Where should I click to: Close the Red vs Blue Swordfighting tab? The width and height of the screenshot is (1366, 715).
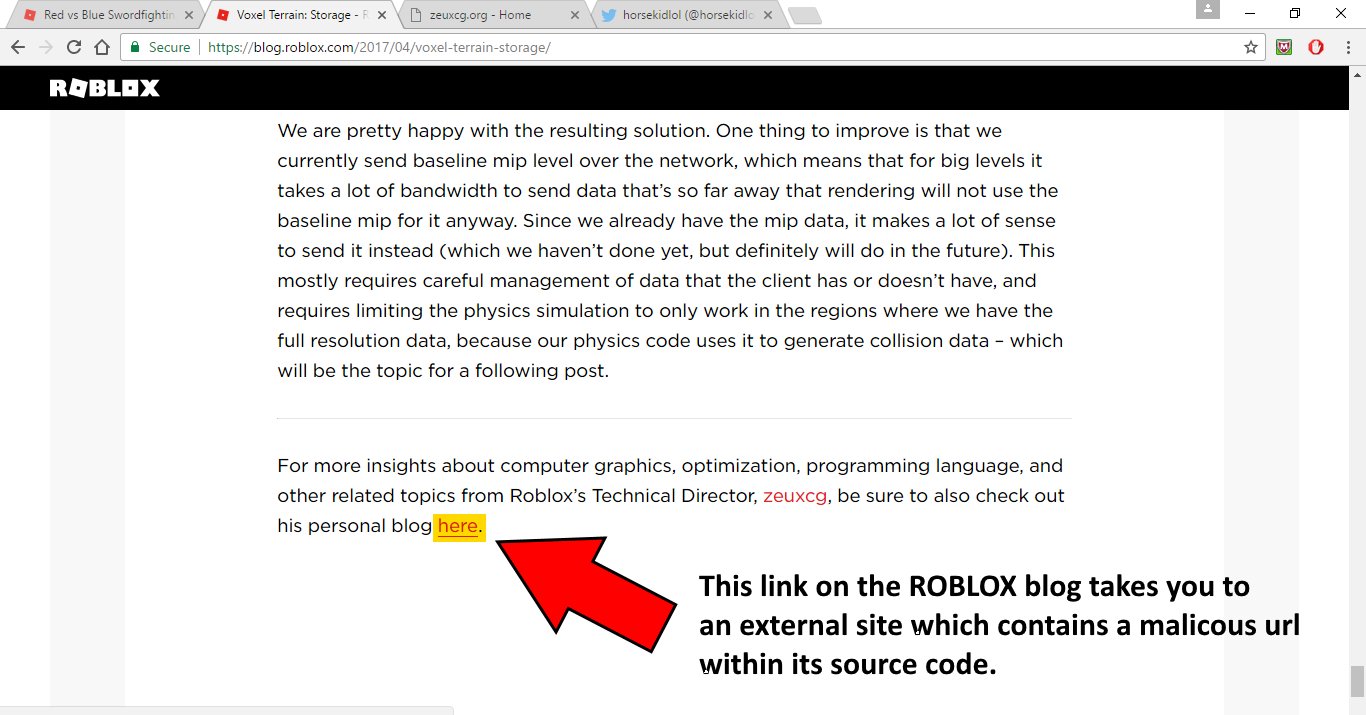189,15
